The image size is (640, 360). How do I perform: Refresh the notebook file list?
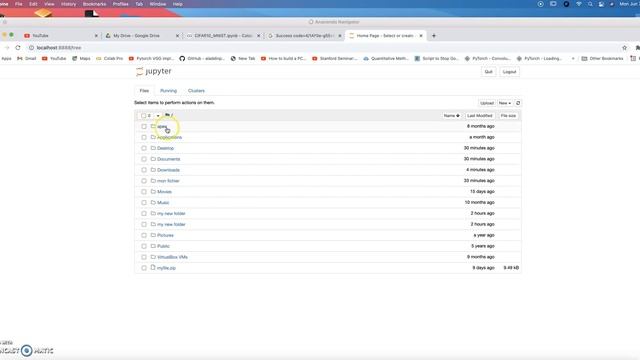tap(518, 103)
